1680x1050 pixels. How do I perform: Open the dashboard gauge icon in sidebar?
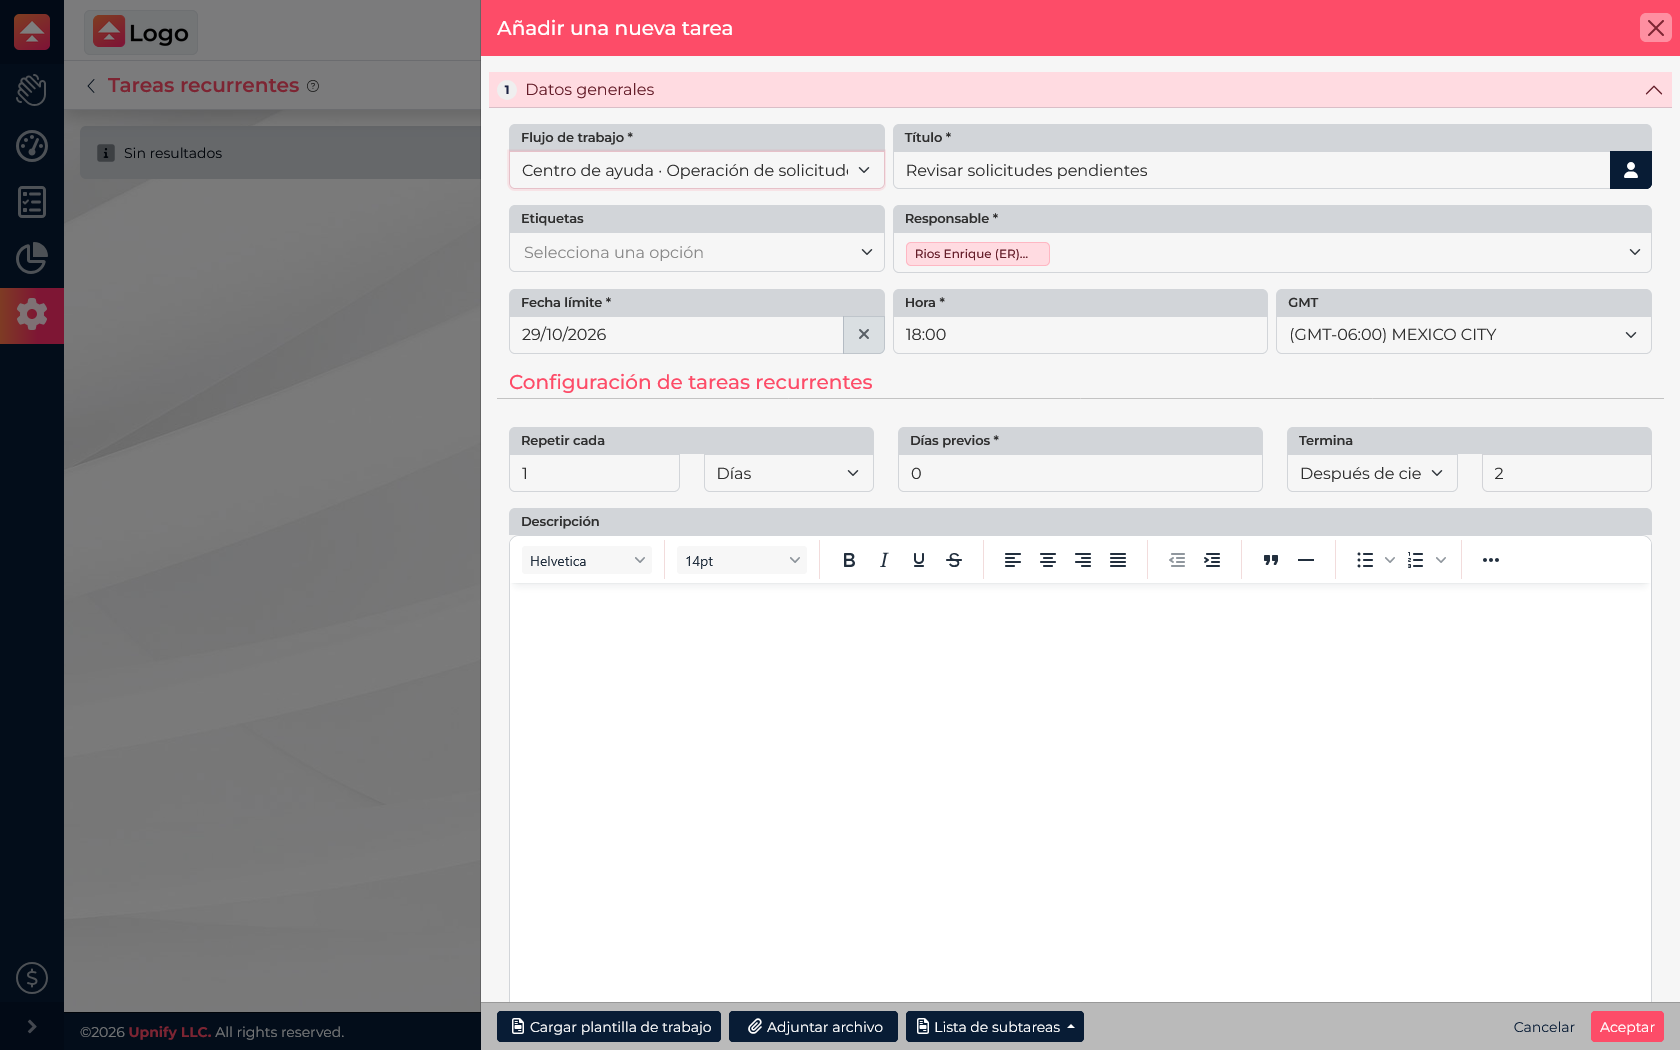click(x=32, y=146)
